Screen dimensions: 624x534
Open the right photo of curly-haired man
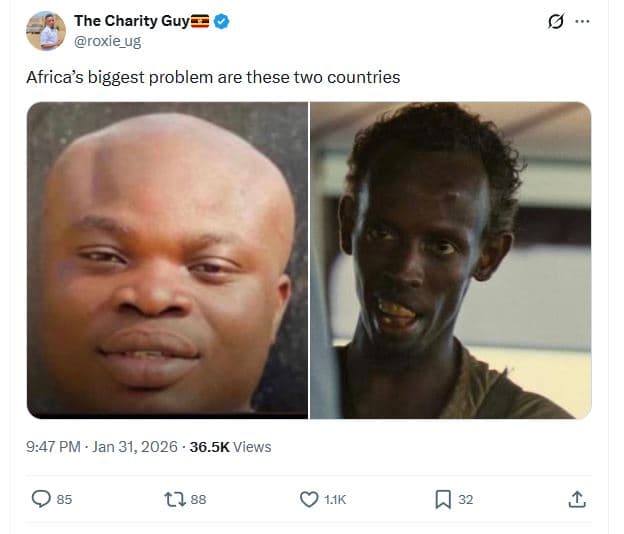(x=450, y=260)
